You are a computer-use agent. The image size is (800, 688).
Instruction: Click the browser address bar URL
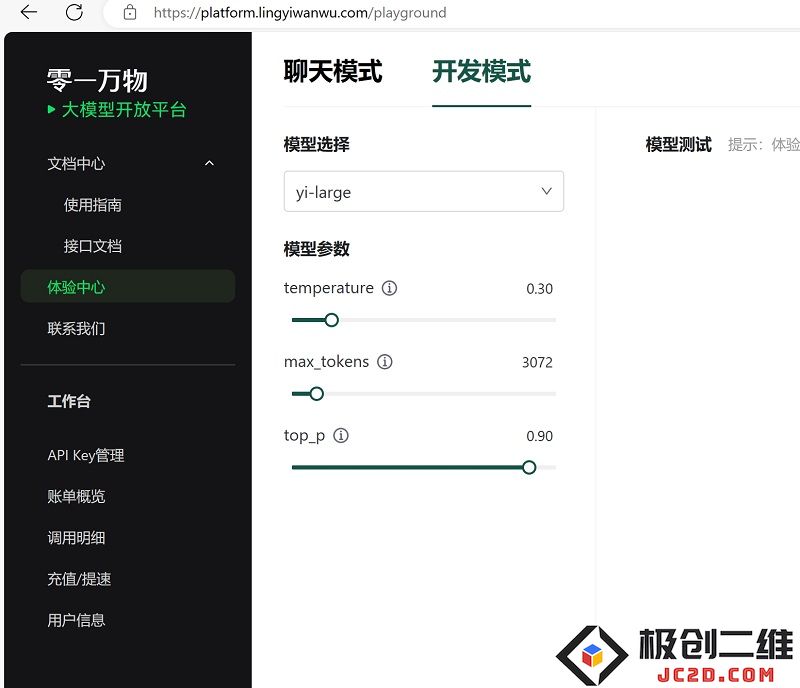pyautogui.click(x=300, y=12)
